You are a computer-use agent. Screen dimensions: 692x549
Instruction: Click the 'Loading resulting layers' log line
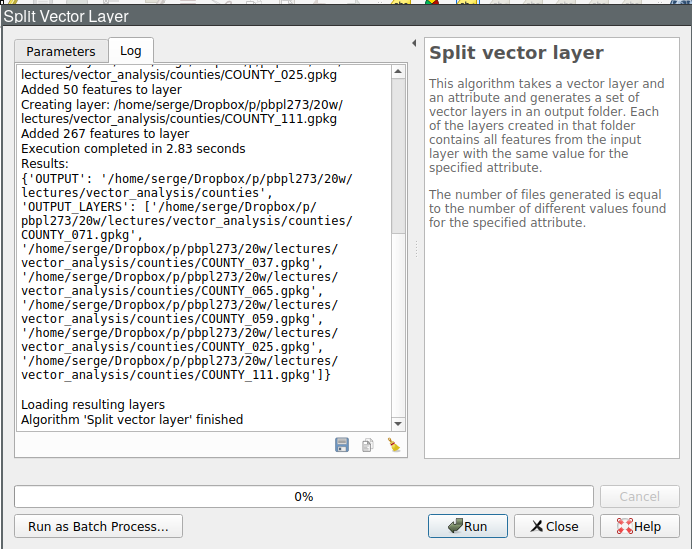coord(93,404)
